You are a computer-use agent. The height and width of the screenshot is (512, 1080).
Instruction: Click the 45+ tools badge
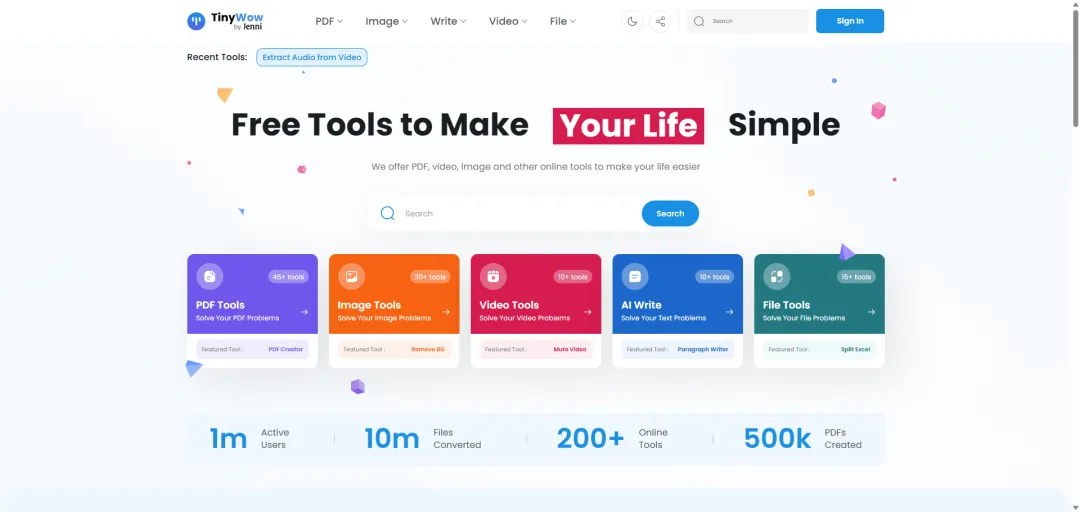(x=289, y=277)
